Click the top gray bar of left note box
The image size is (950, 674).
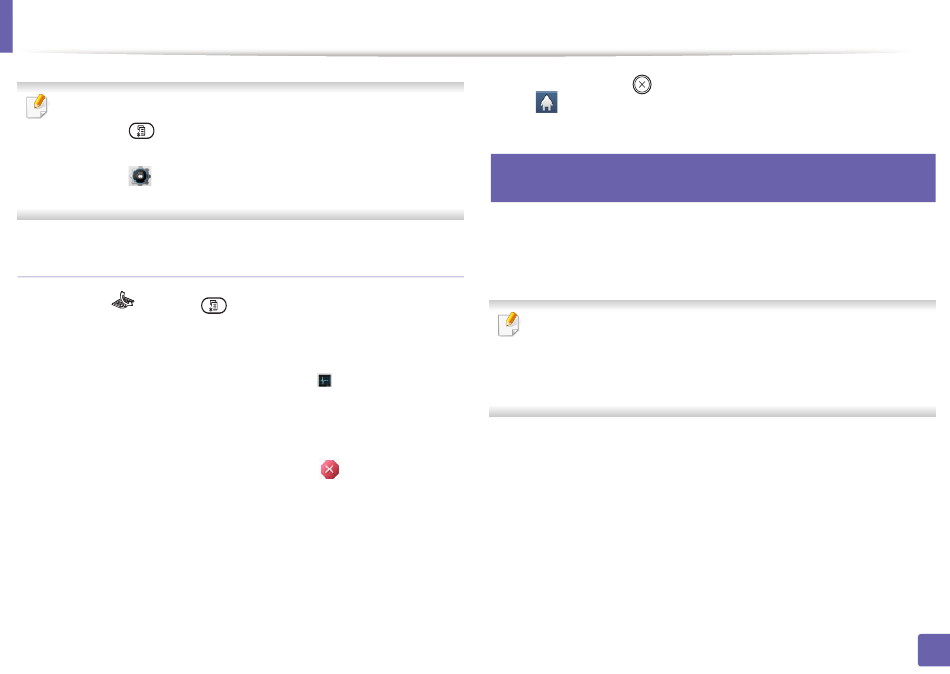tap(241, 87)
